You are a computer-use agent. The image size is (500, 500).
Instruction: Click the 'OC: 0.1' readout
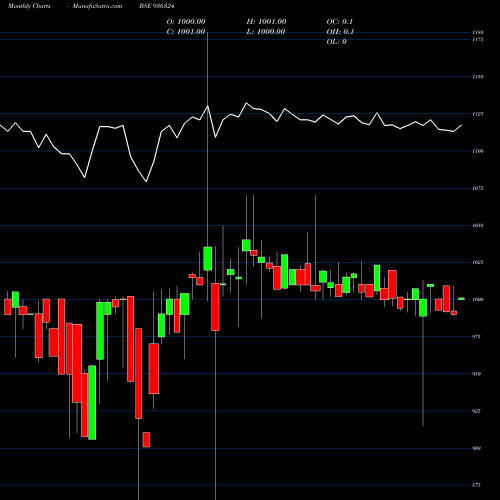point(340,22)
